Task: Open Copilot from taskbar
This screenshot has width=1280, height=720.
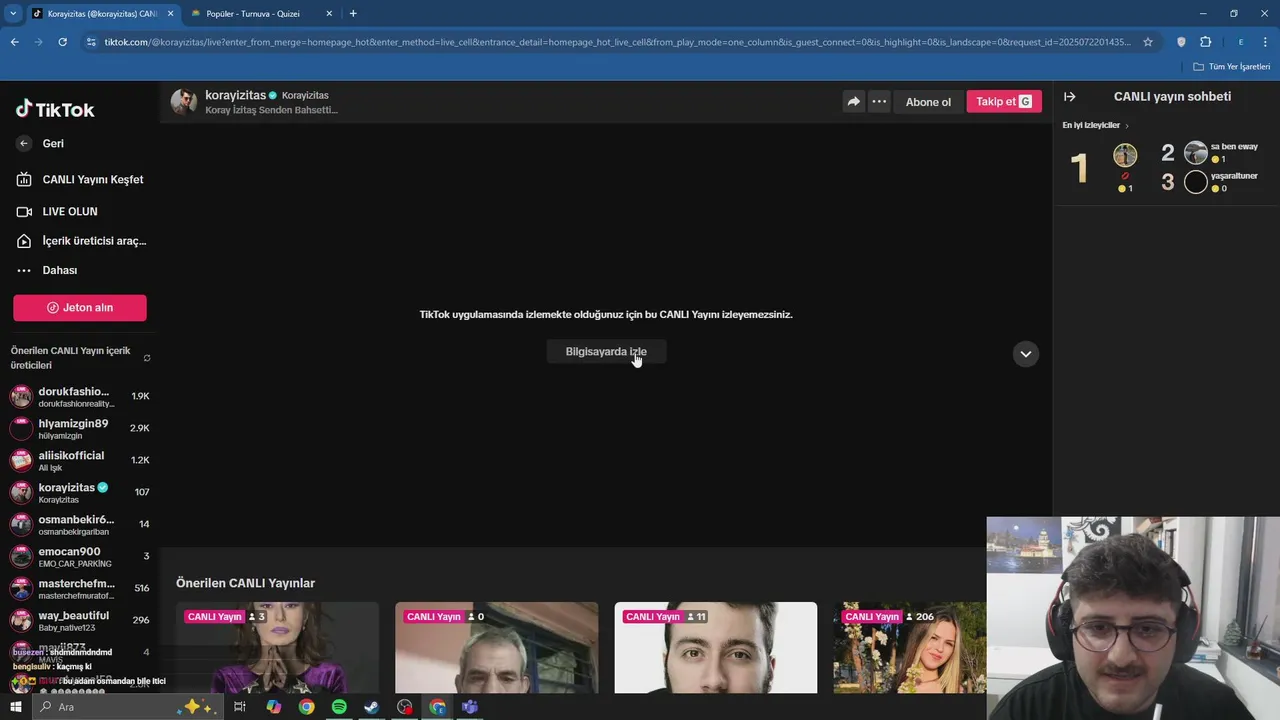Action: [273, 707]
